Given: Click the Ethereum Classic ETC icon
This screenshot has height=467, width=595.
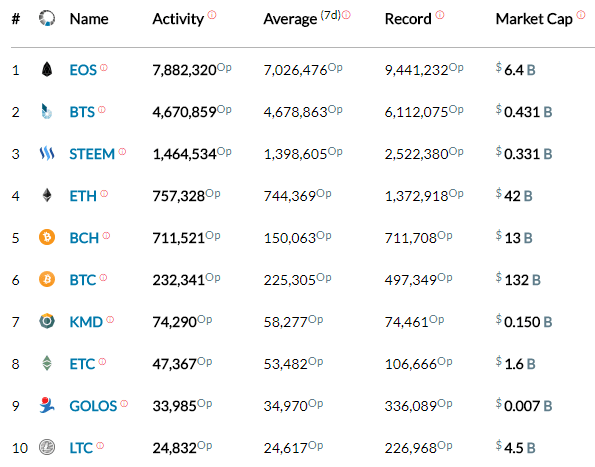Looking at the screenshot, I should pos(47,363).
